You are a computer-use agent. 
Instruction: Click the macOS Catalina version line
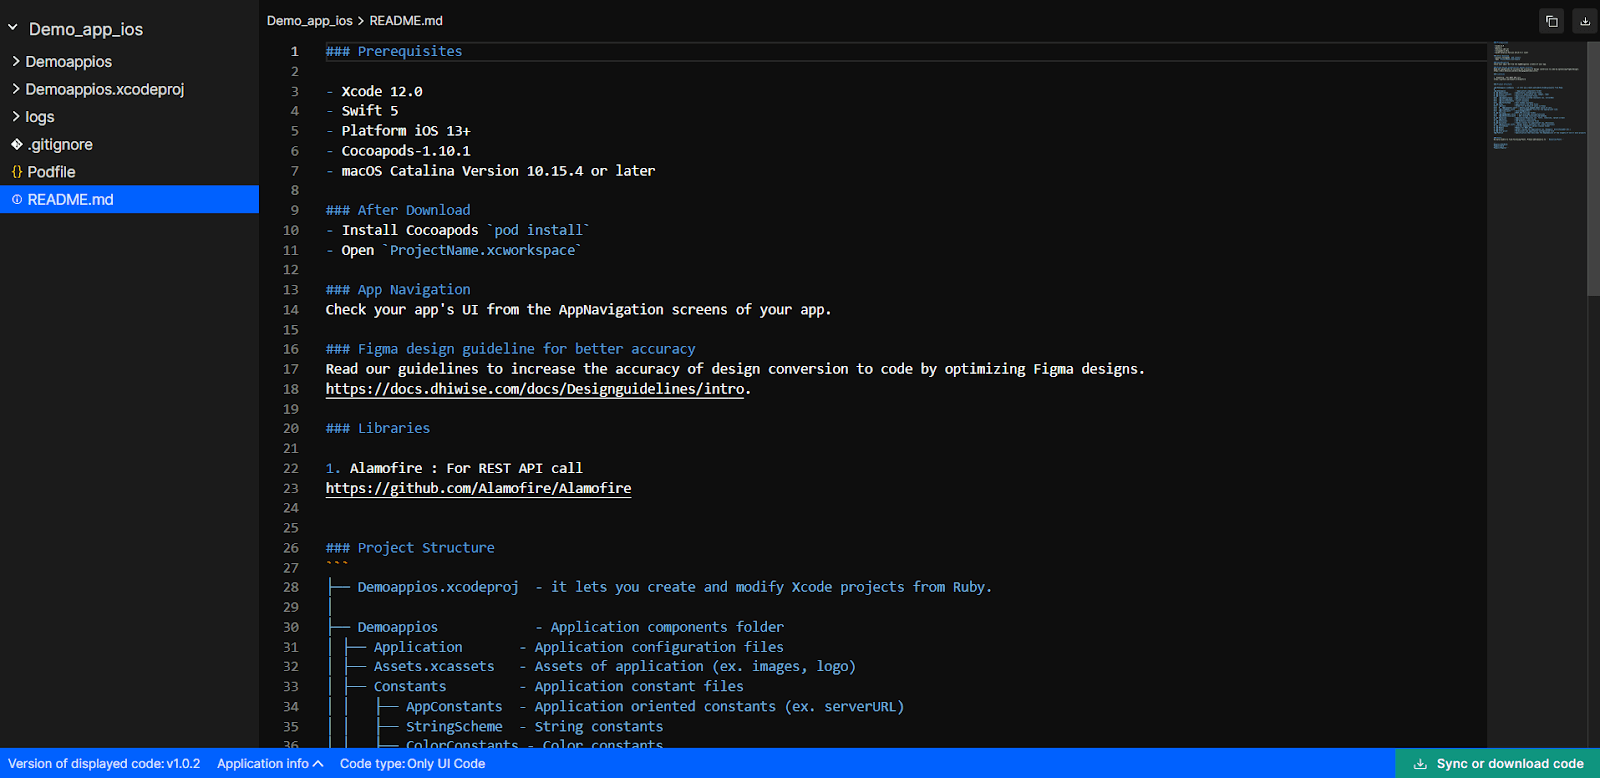click(x=498, y=171)
